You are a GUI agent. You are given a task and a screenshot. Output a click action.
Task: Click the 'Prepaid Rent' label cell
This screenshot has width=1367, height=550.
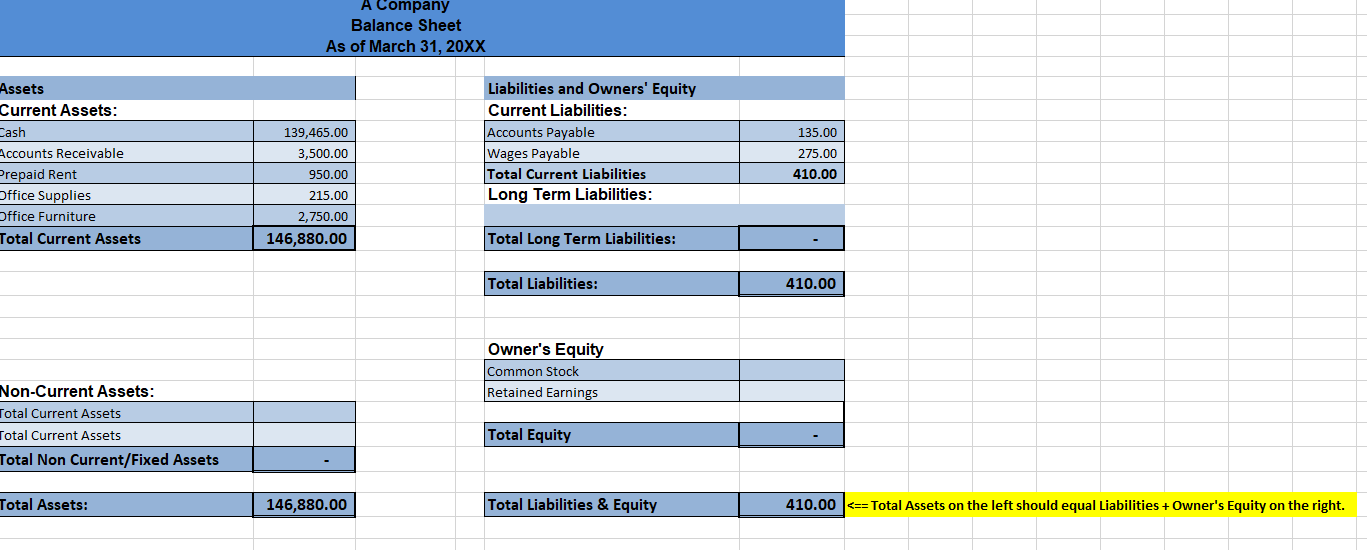click(x=126, y=174)
